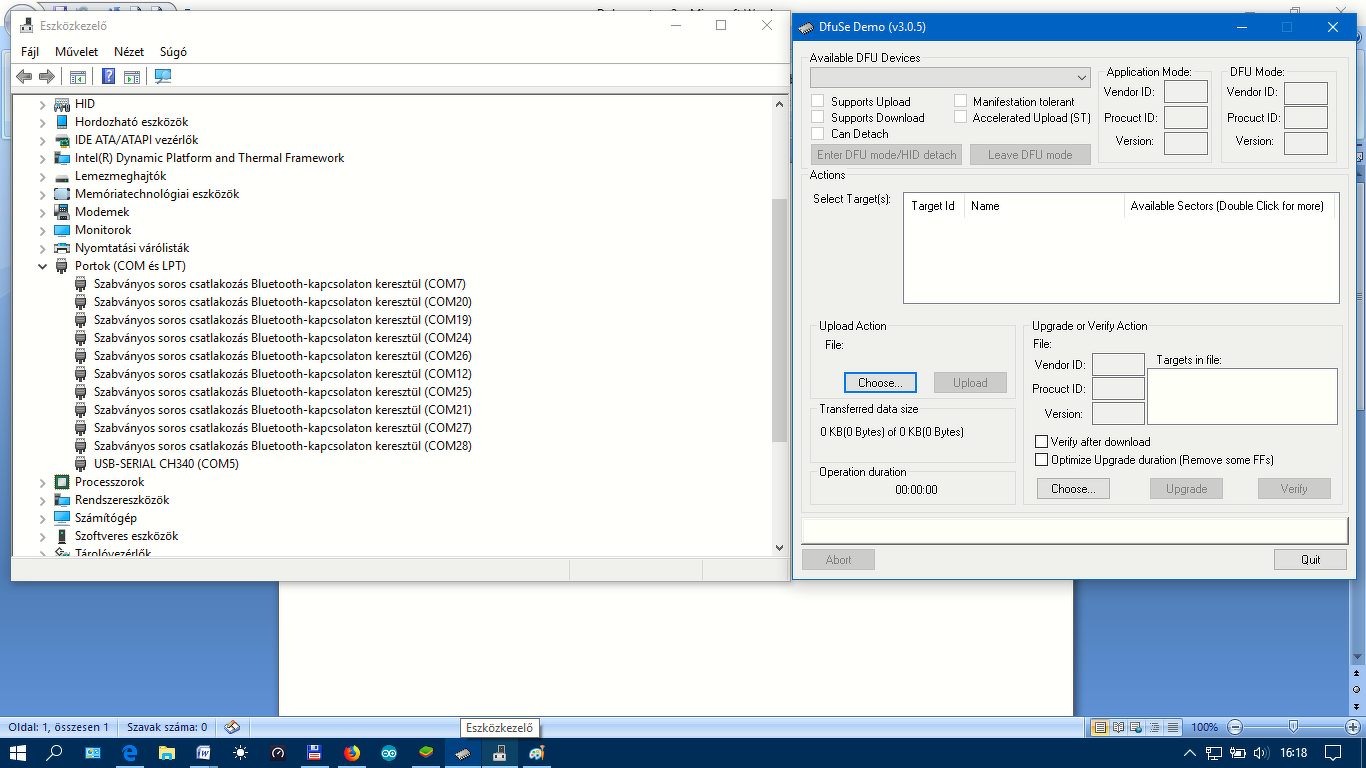Click the show/hide console tree toolbar icon
Viewport: 1366px width, 768px height.
77,77
